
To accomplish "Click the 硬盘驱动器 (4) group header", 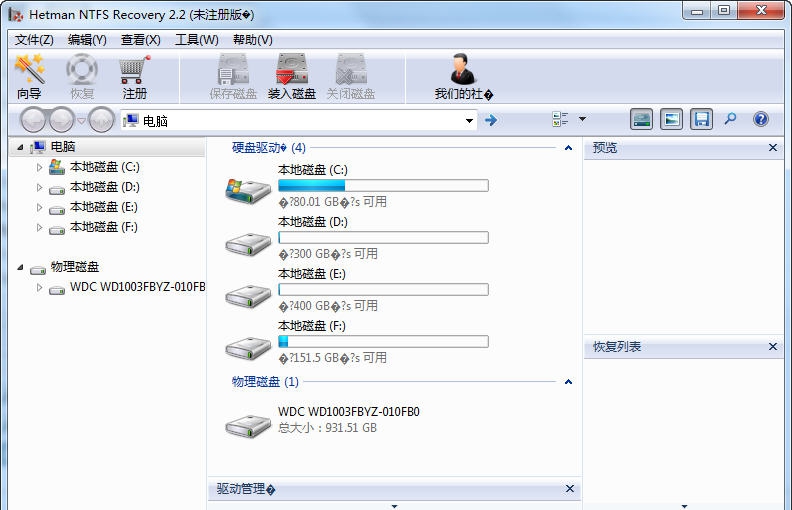I will click(x=269, y=148).
